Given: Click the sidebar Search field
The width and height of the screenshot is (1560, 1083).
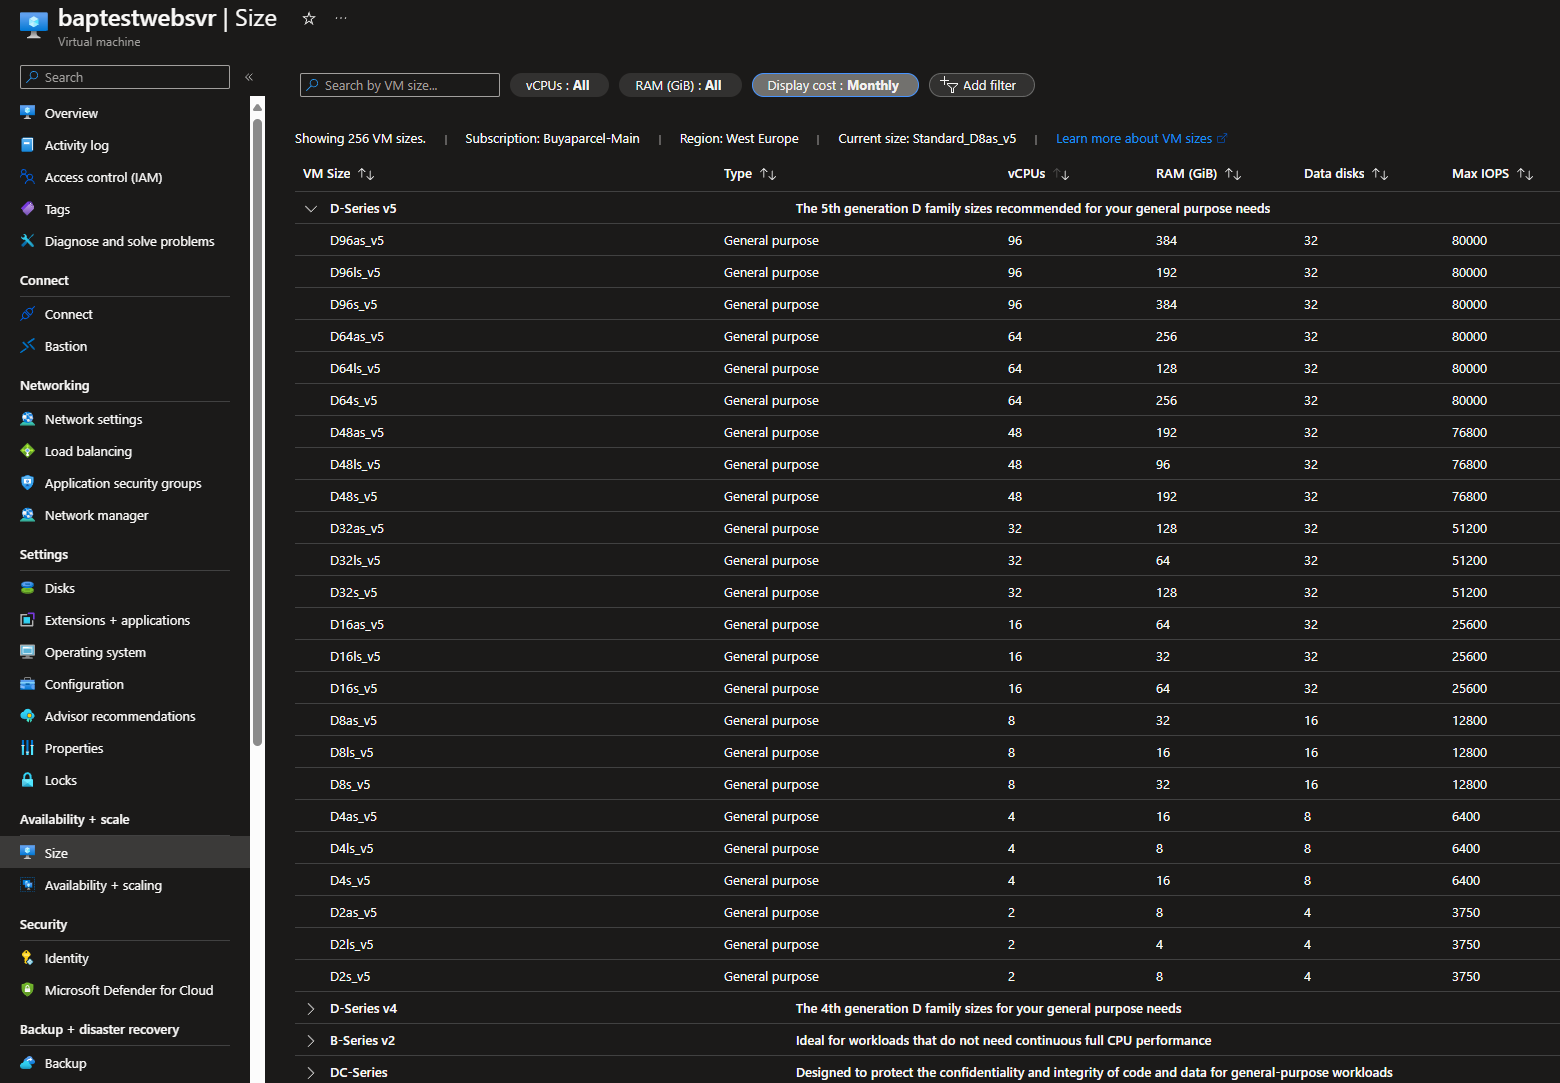Looking at the screenshot, I should pyautogui.click(x=125, y=77).
